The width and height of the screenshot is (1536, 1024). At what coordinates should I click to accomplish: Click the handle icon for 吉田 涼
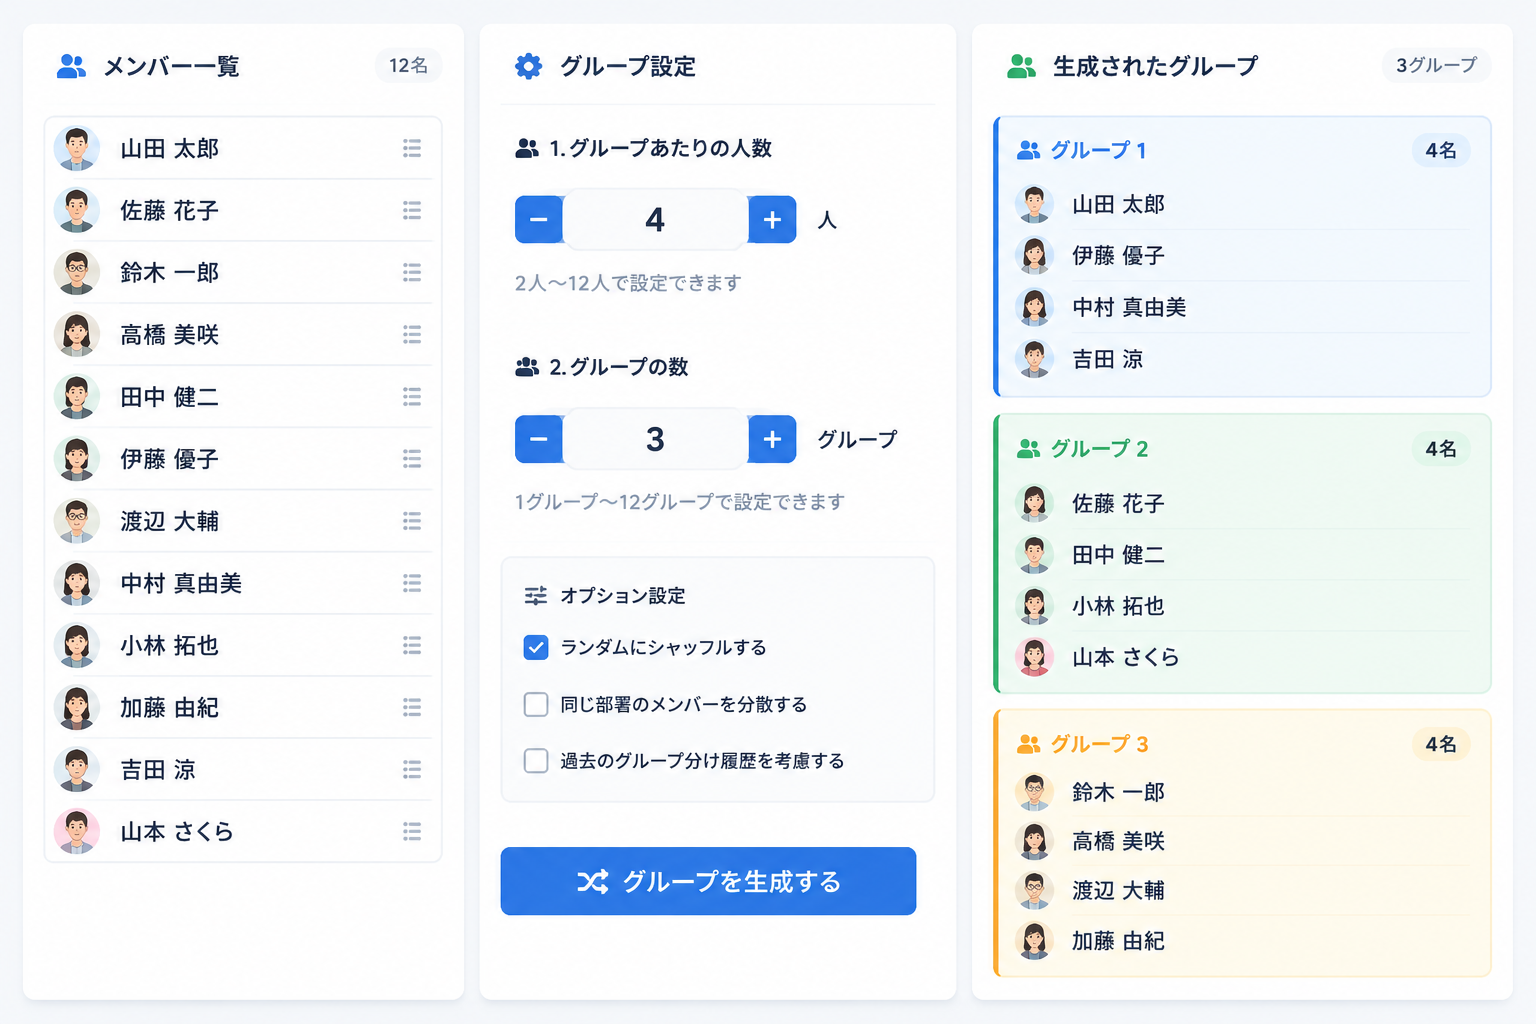click(412, 770)
